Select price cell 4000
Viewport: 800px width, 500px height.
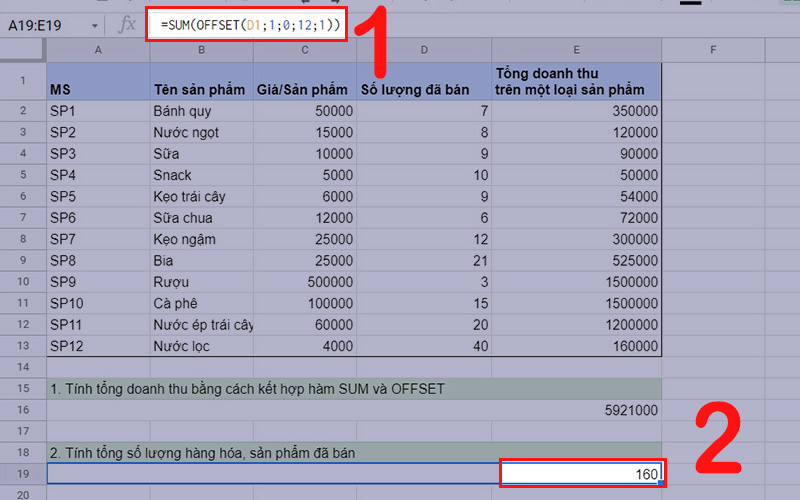point(305,346)
